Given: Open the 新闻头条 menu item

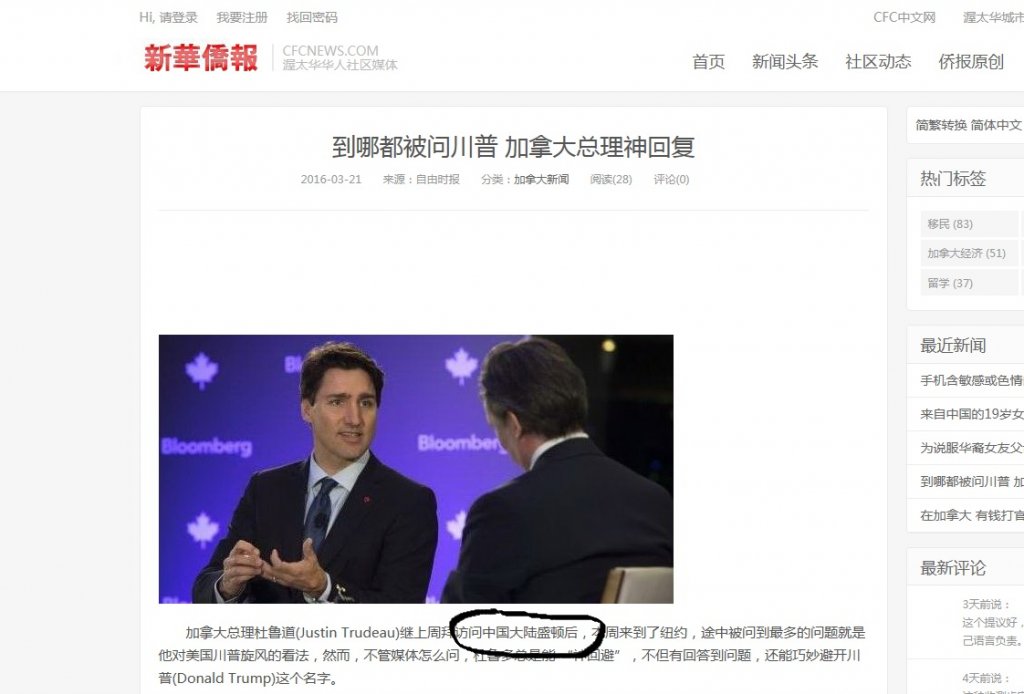Looking at the screenshot, I should tap(784, 61).
